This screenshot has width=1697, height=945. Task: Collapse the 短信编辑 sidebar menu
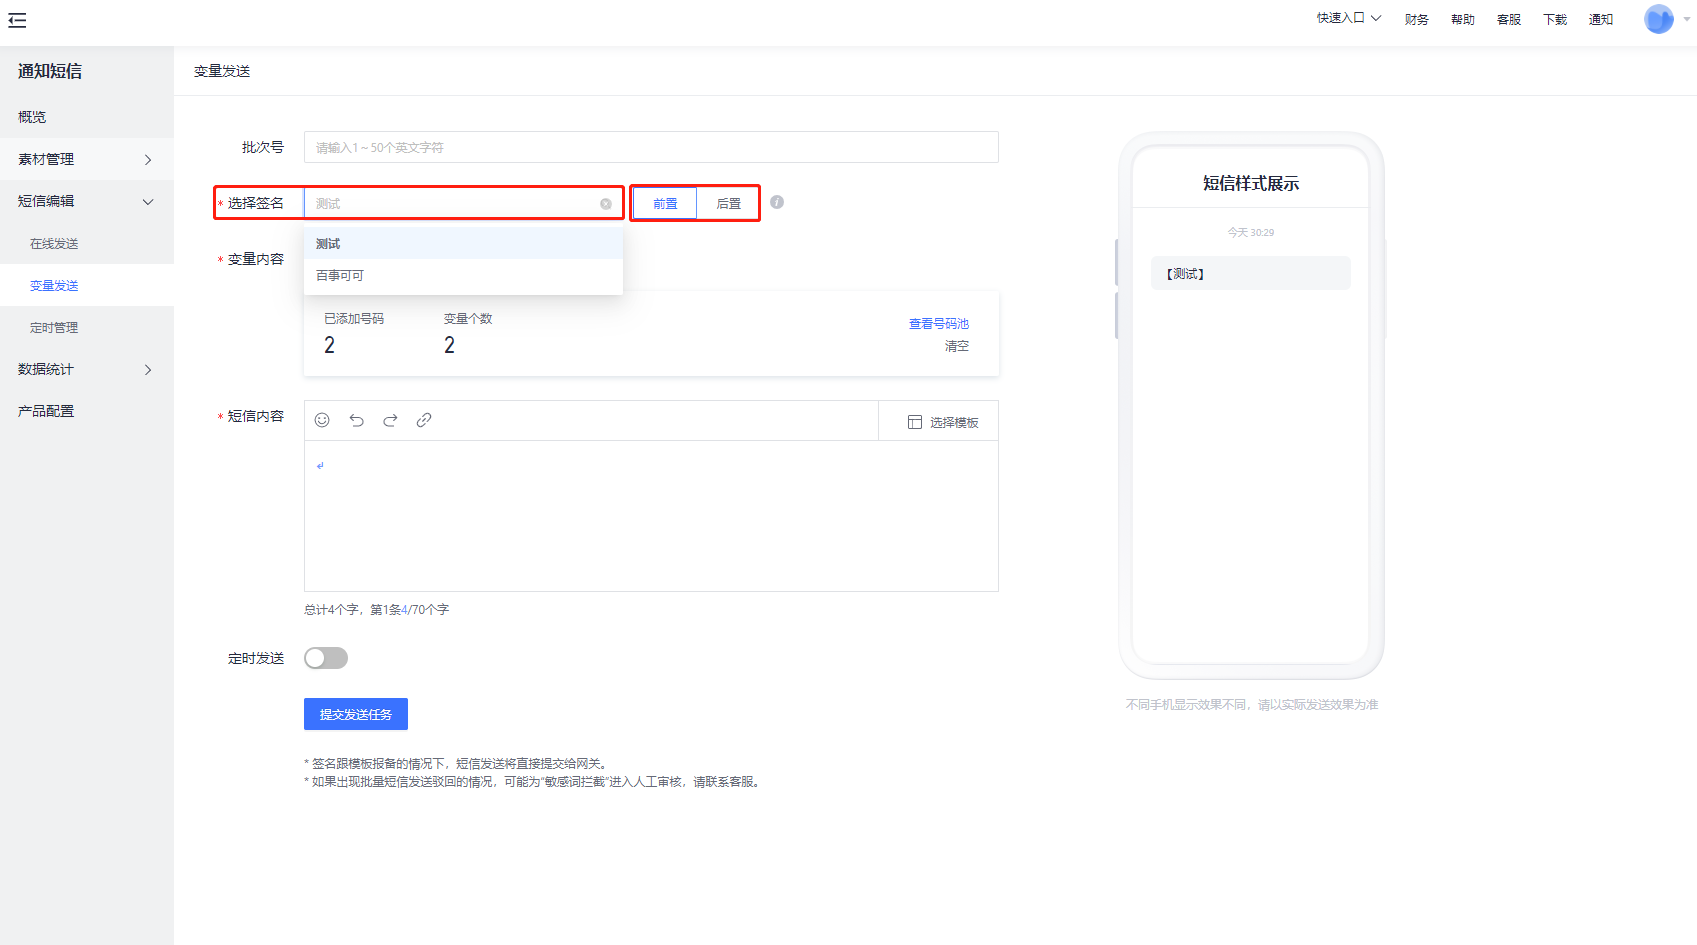[x=87, y=201]
